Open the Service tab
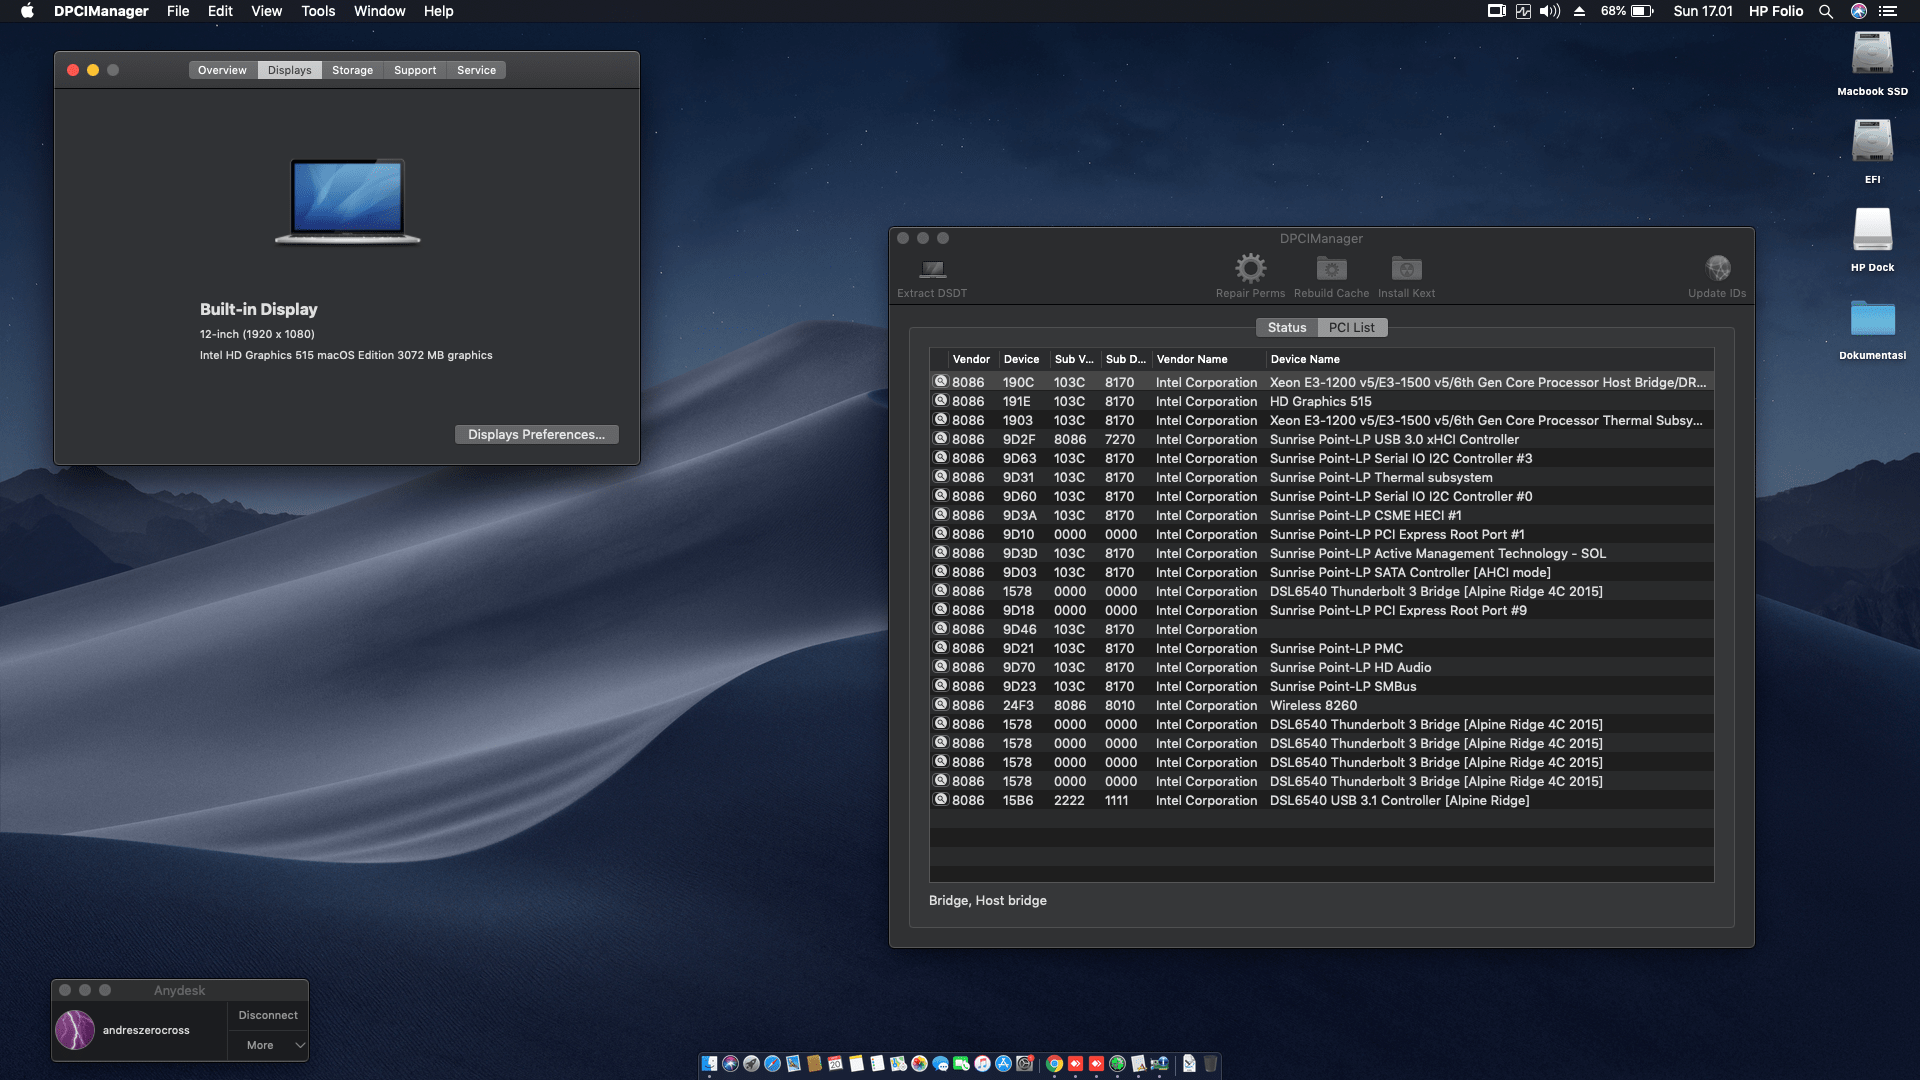This screenshot has height=1080, width=1920. 476,70
